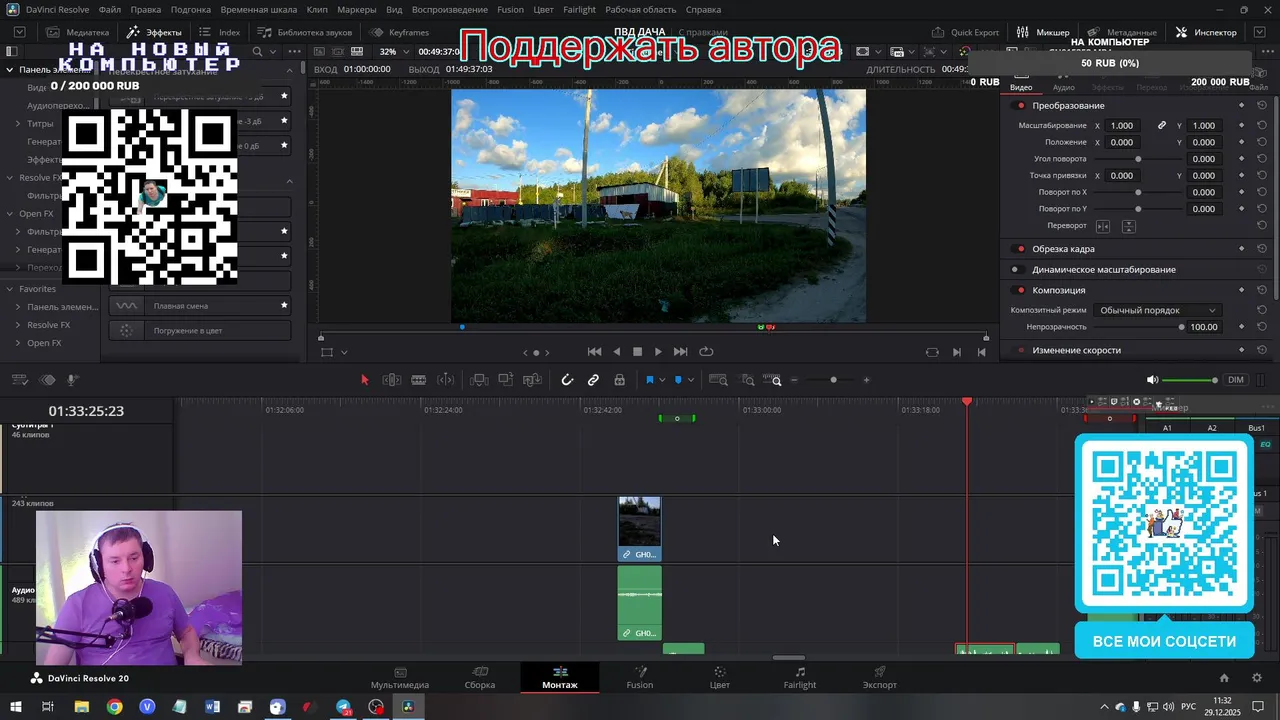Viewport: 1280px width, 720px height.
Task: Switch to the Экспорт page
Action: [880, 677]
